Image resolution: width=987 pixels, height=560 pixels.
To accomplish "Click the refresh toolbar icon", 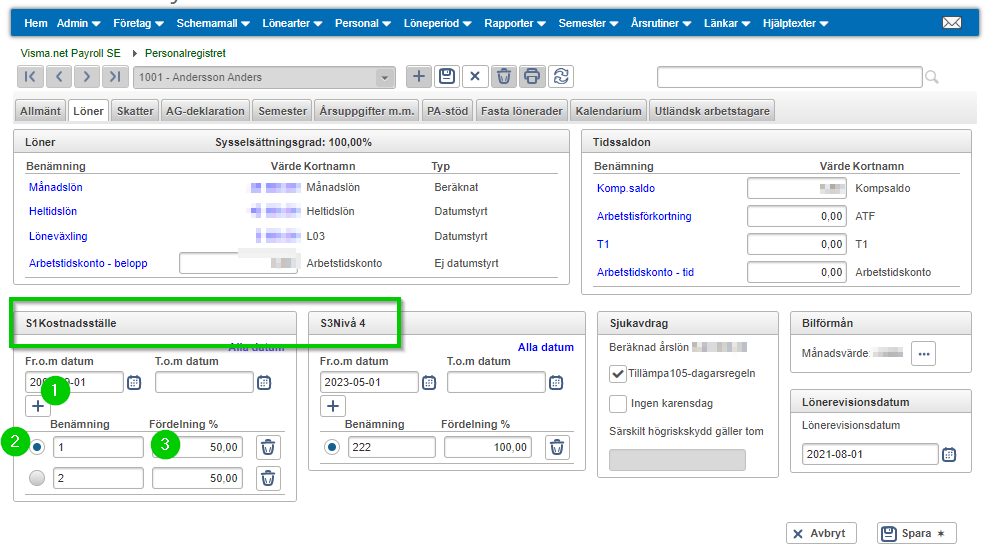I will 561,77.
